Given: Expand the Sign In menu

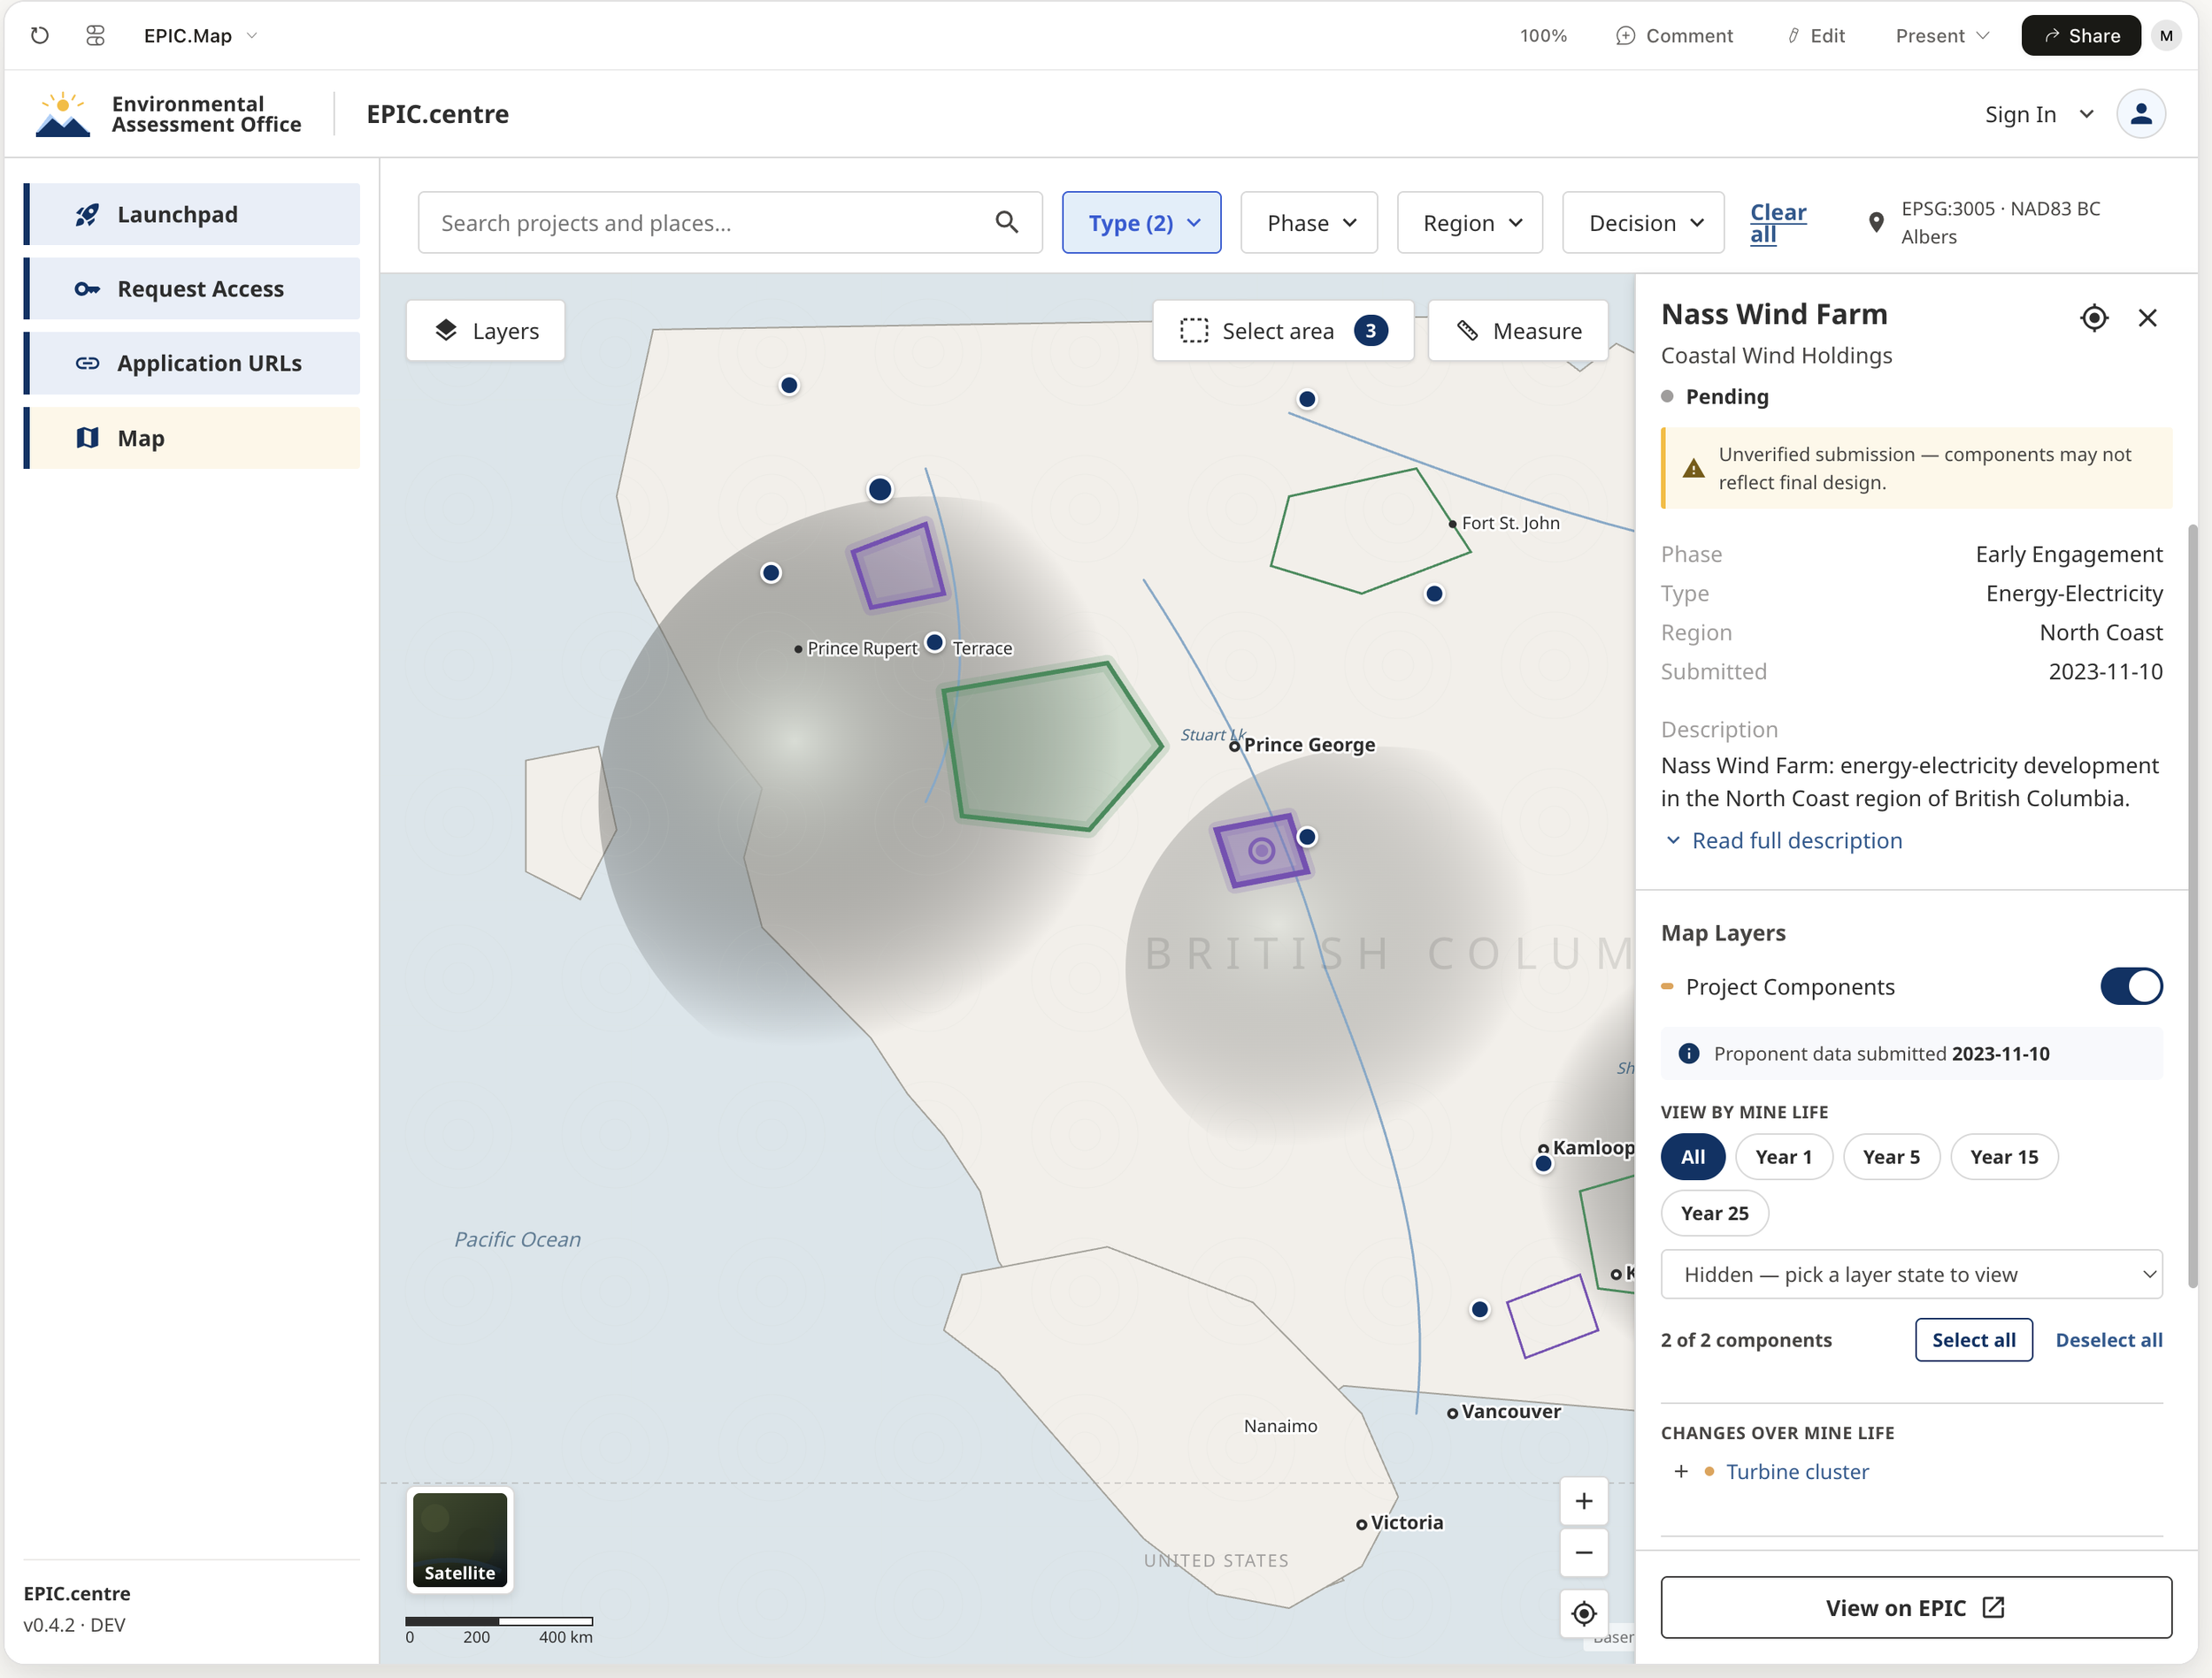Looking at the screenshot, I should (2039, 115).
